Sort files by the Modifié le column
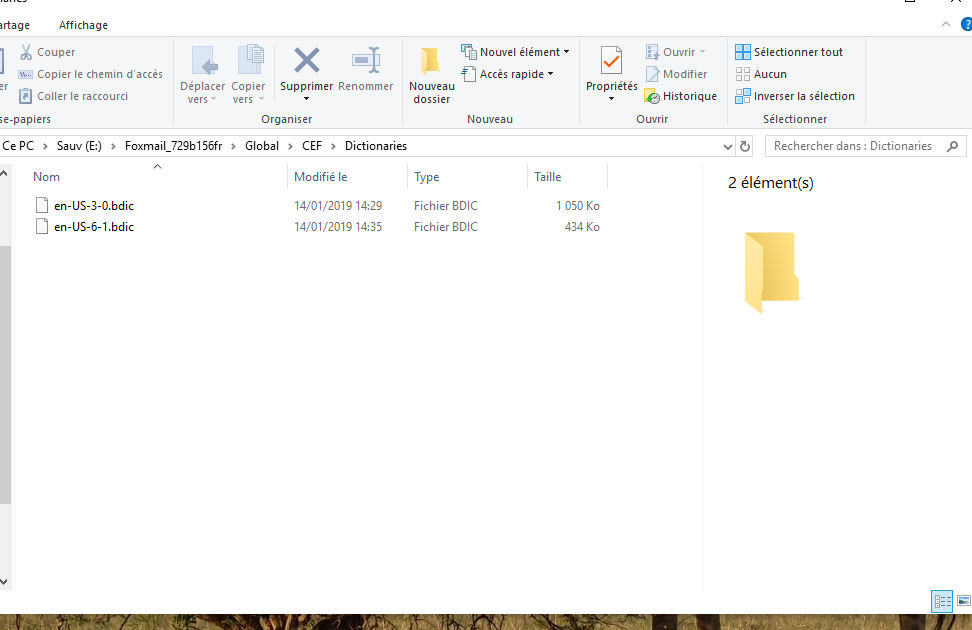Screen dimensions: 972x630 point(321,177)
